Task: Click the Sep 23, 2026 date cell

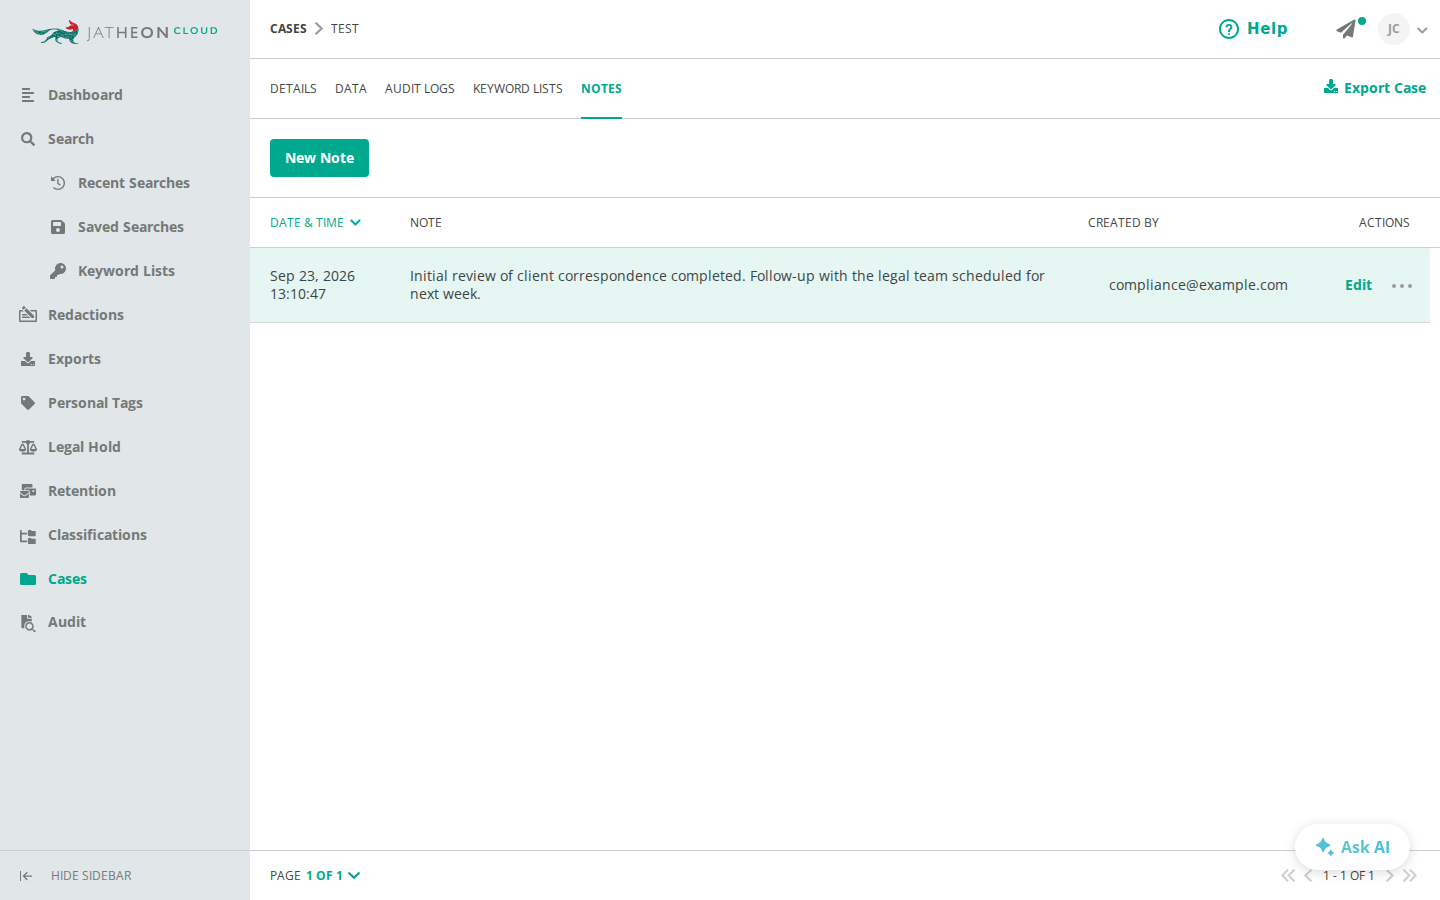Action: tap(312, 285)
